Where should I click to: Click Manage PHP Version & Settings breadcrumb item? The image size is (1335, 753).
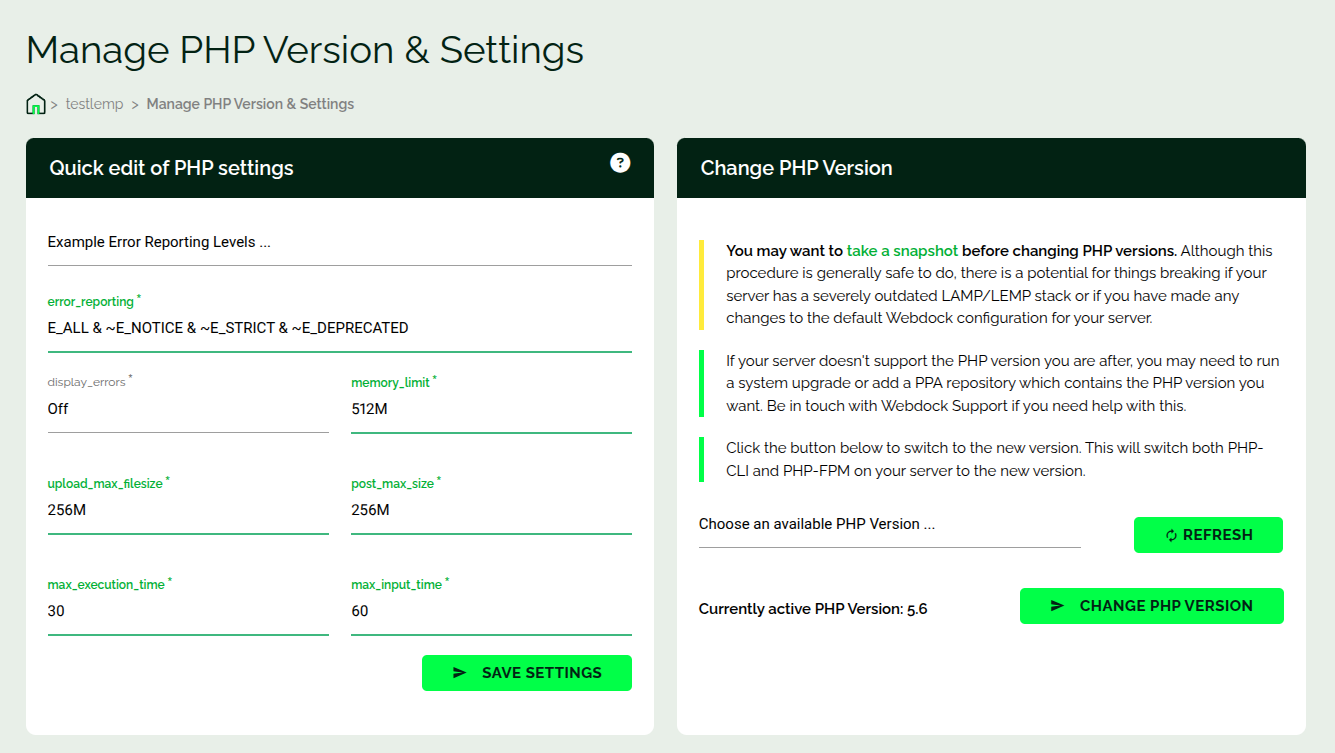tap(250, 104)
